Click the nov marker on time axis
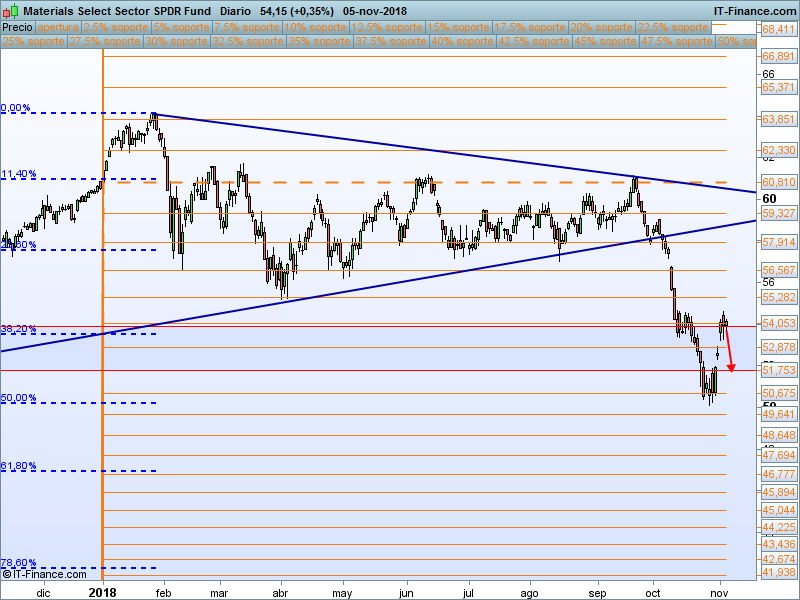The width and height of the screenshot is (800, 600). pos(719,593)
